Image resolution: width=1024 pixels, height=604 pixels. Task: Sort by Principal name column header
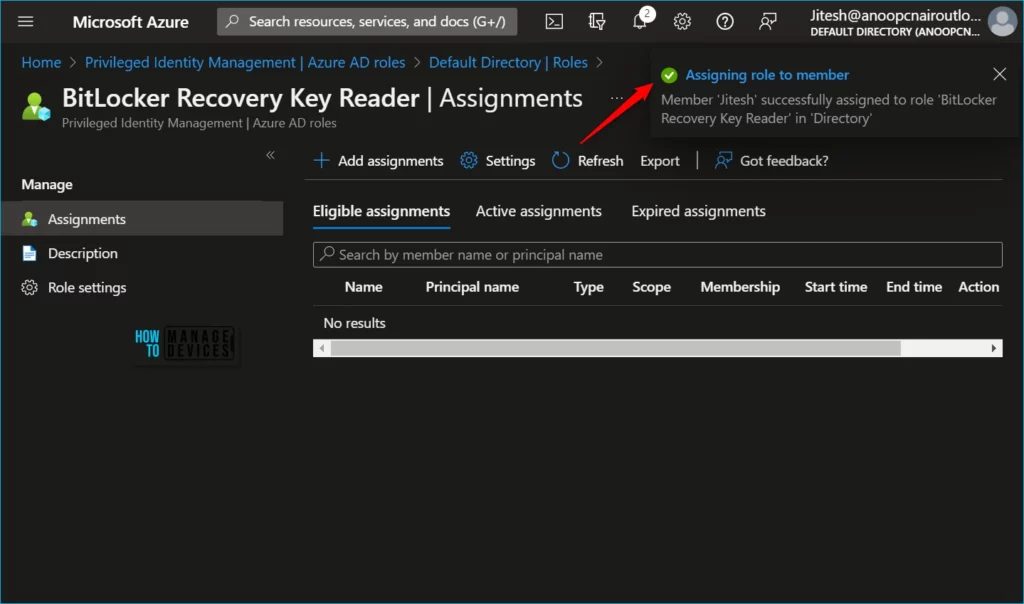coord(472,287)
